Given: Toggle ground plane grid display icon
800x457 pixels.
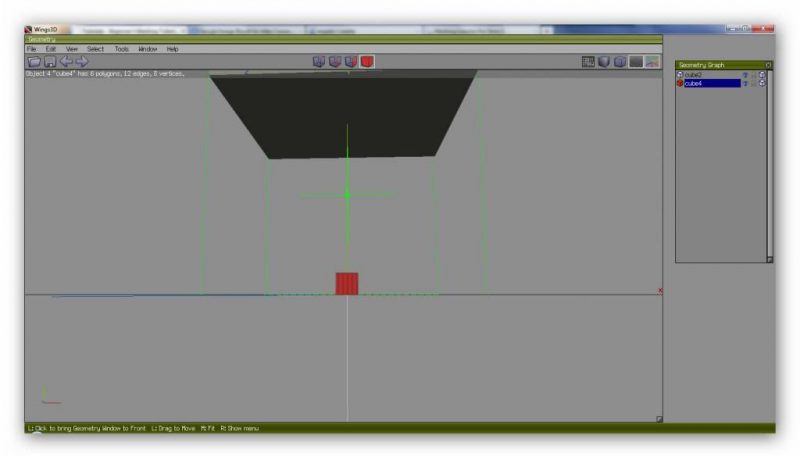Looking at the screenshot, I should (589, 62).
